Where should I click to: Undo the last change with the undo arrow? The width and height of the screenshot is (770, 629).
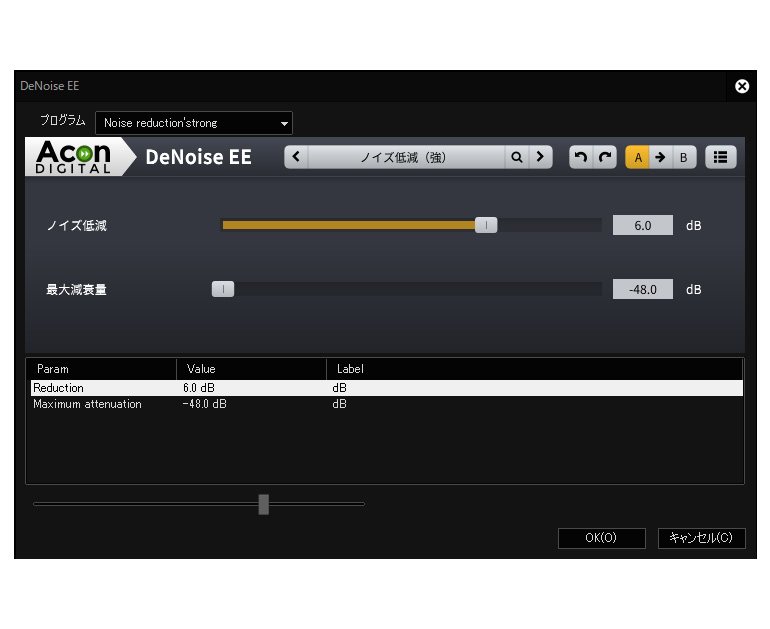581,157
